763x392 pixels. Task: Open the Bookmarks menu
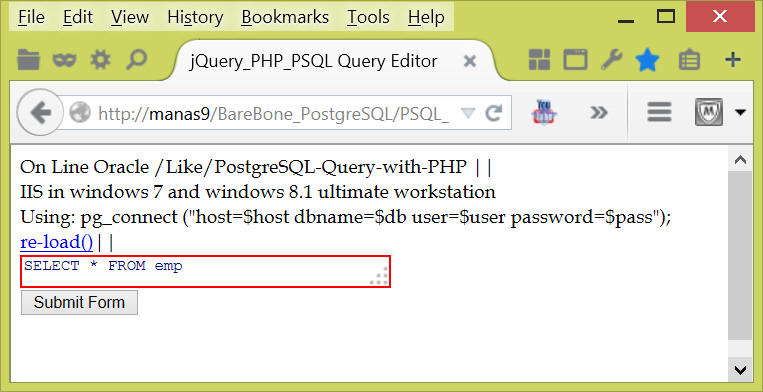pyautogui.click(x=285, y=18)
